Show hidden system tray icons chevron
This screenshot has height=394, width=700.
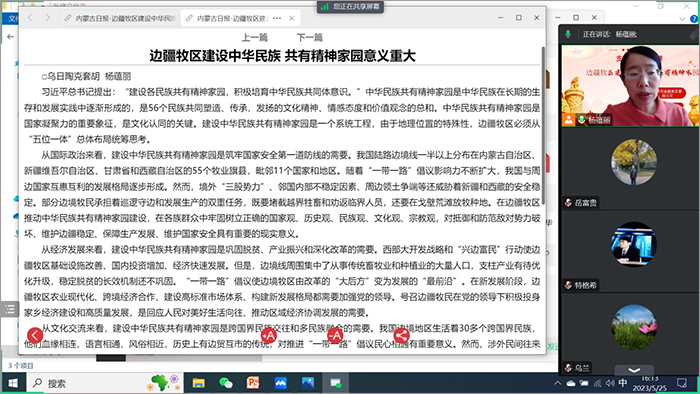558,383
